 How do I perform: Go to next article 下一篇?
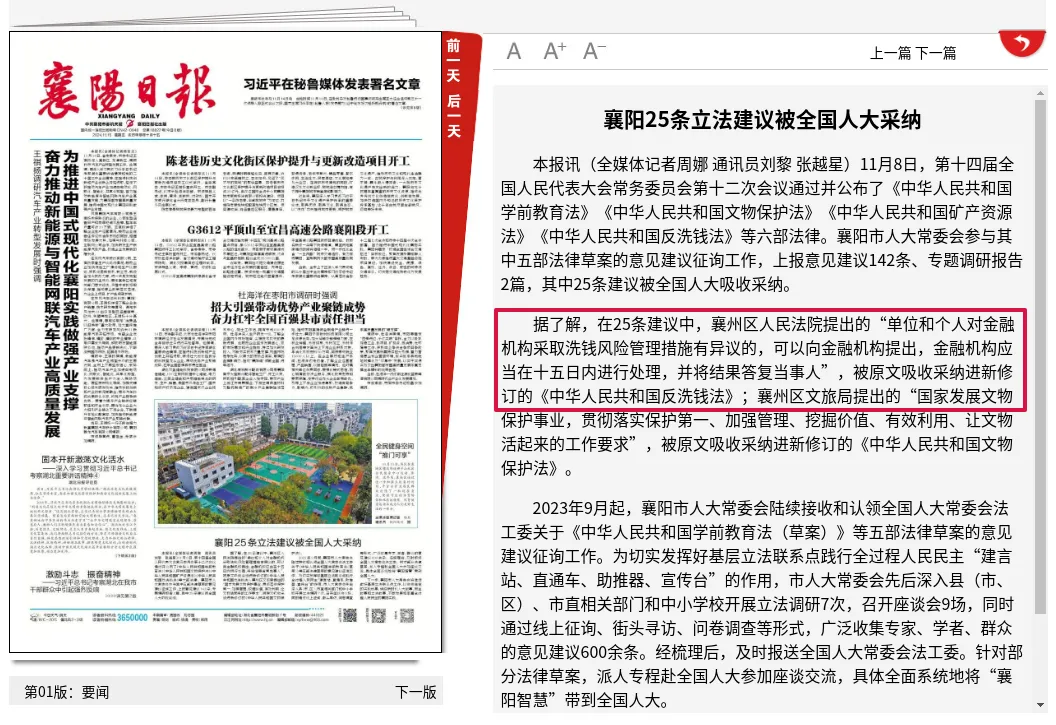click(x=935, y=53)
